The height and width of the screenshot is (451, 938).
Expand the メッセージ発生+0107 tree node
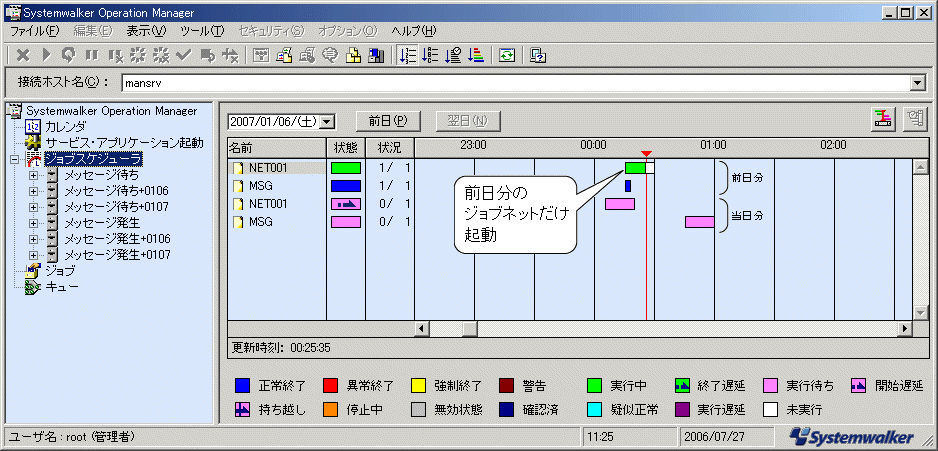[x=34, y=255]
